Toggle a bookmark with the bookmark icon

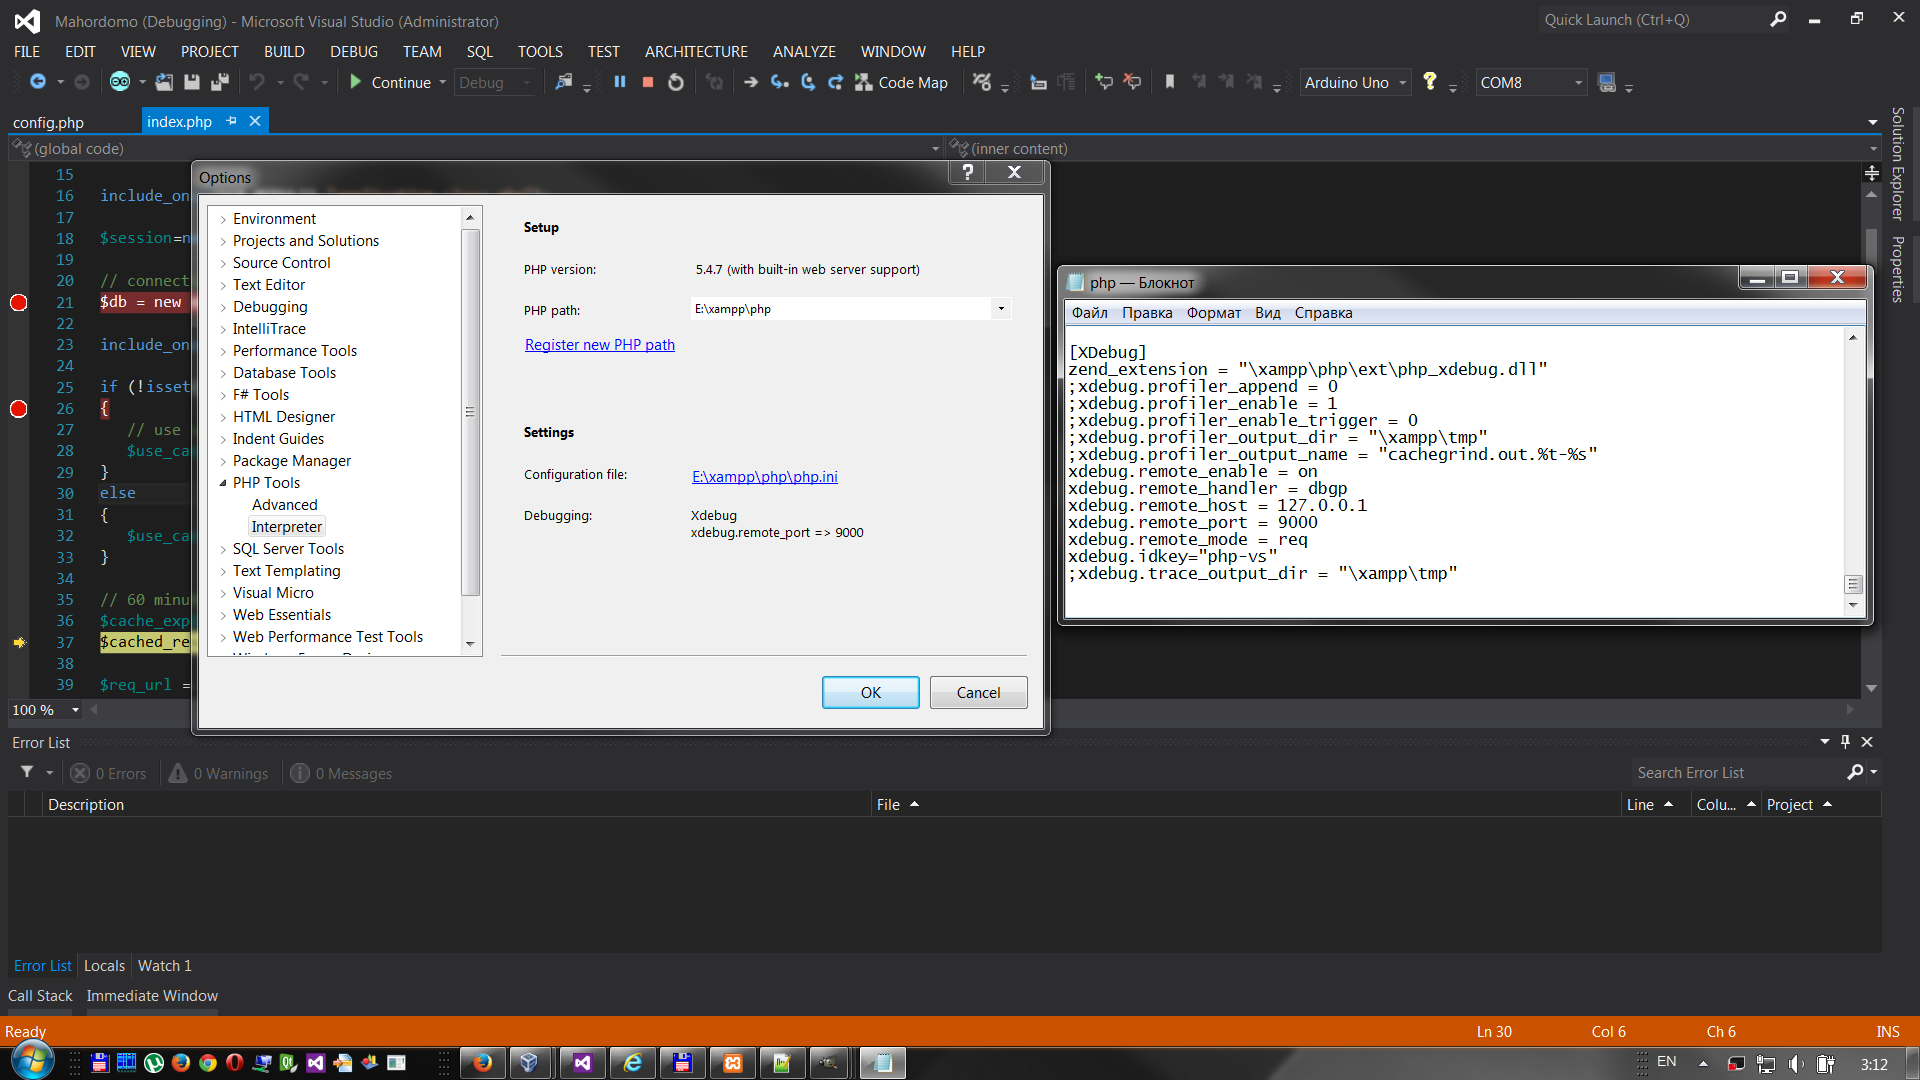[x=1170, y=82]
